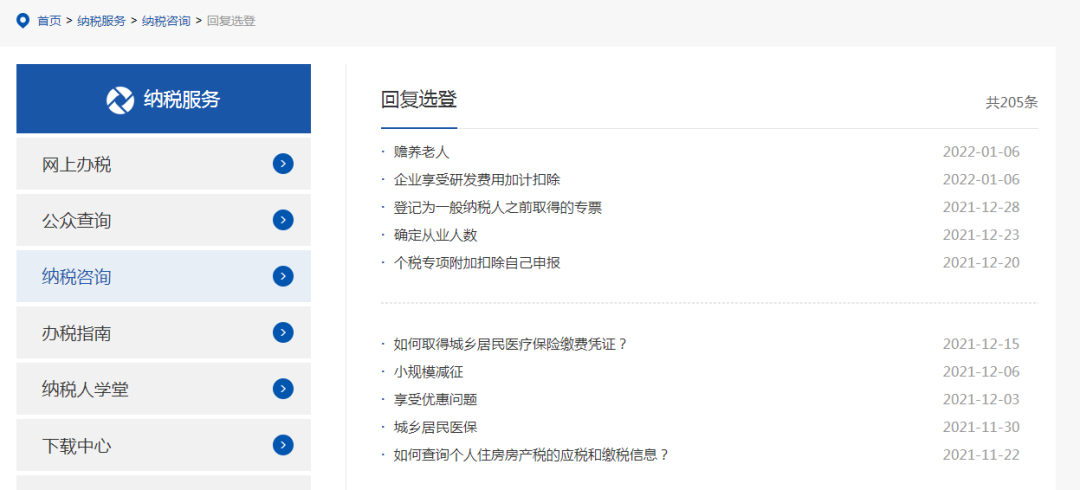Click arrow icon beside 纳税咨询 in sidebar
1080x490 pixels.
(x=283, y=276)
